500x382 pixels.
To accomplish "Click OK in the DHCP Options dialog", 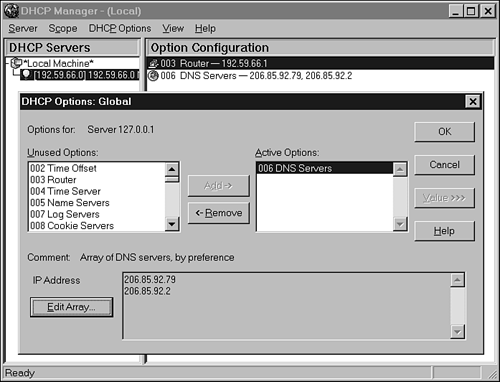I will click(x=444, y=132).
